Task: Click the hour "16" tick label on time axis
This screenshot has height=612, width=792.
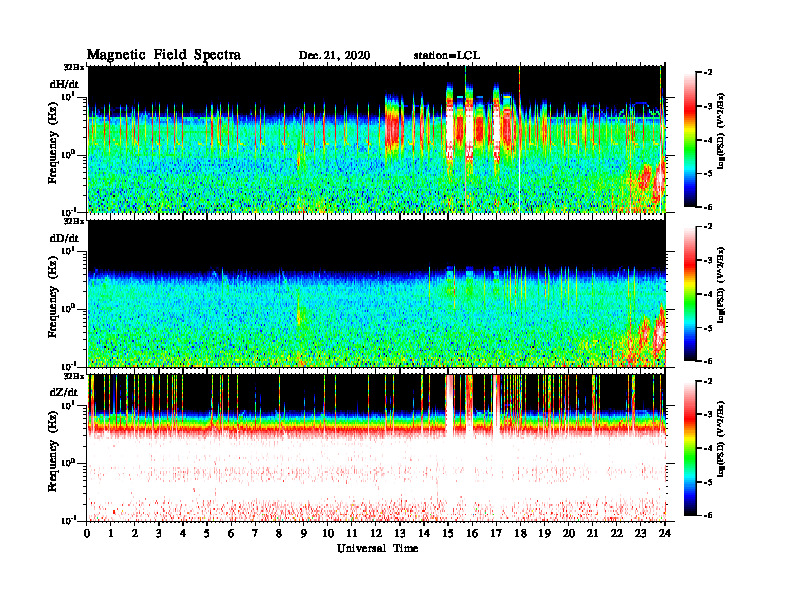Action: pyautogui.click(x=472, y=534)
